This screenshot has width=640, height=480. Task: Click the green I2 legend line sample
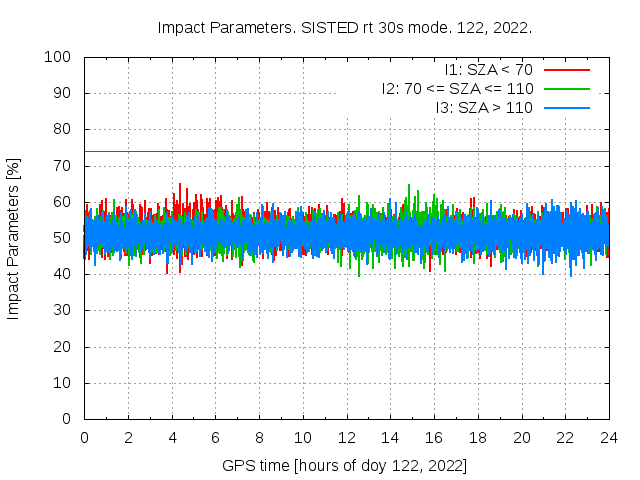click(567, 89)
